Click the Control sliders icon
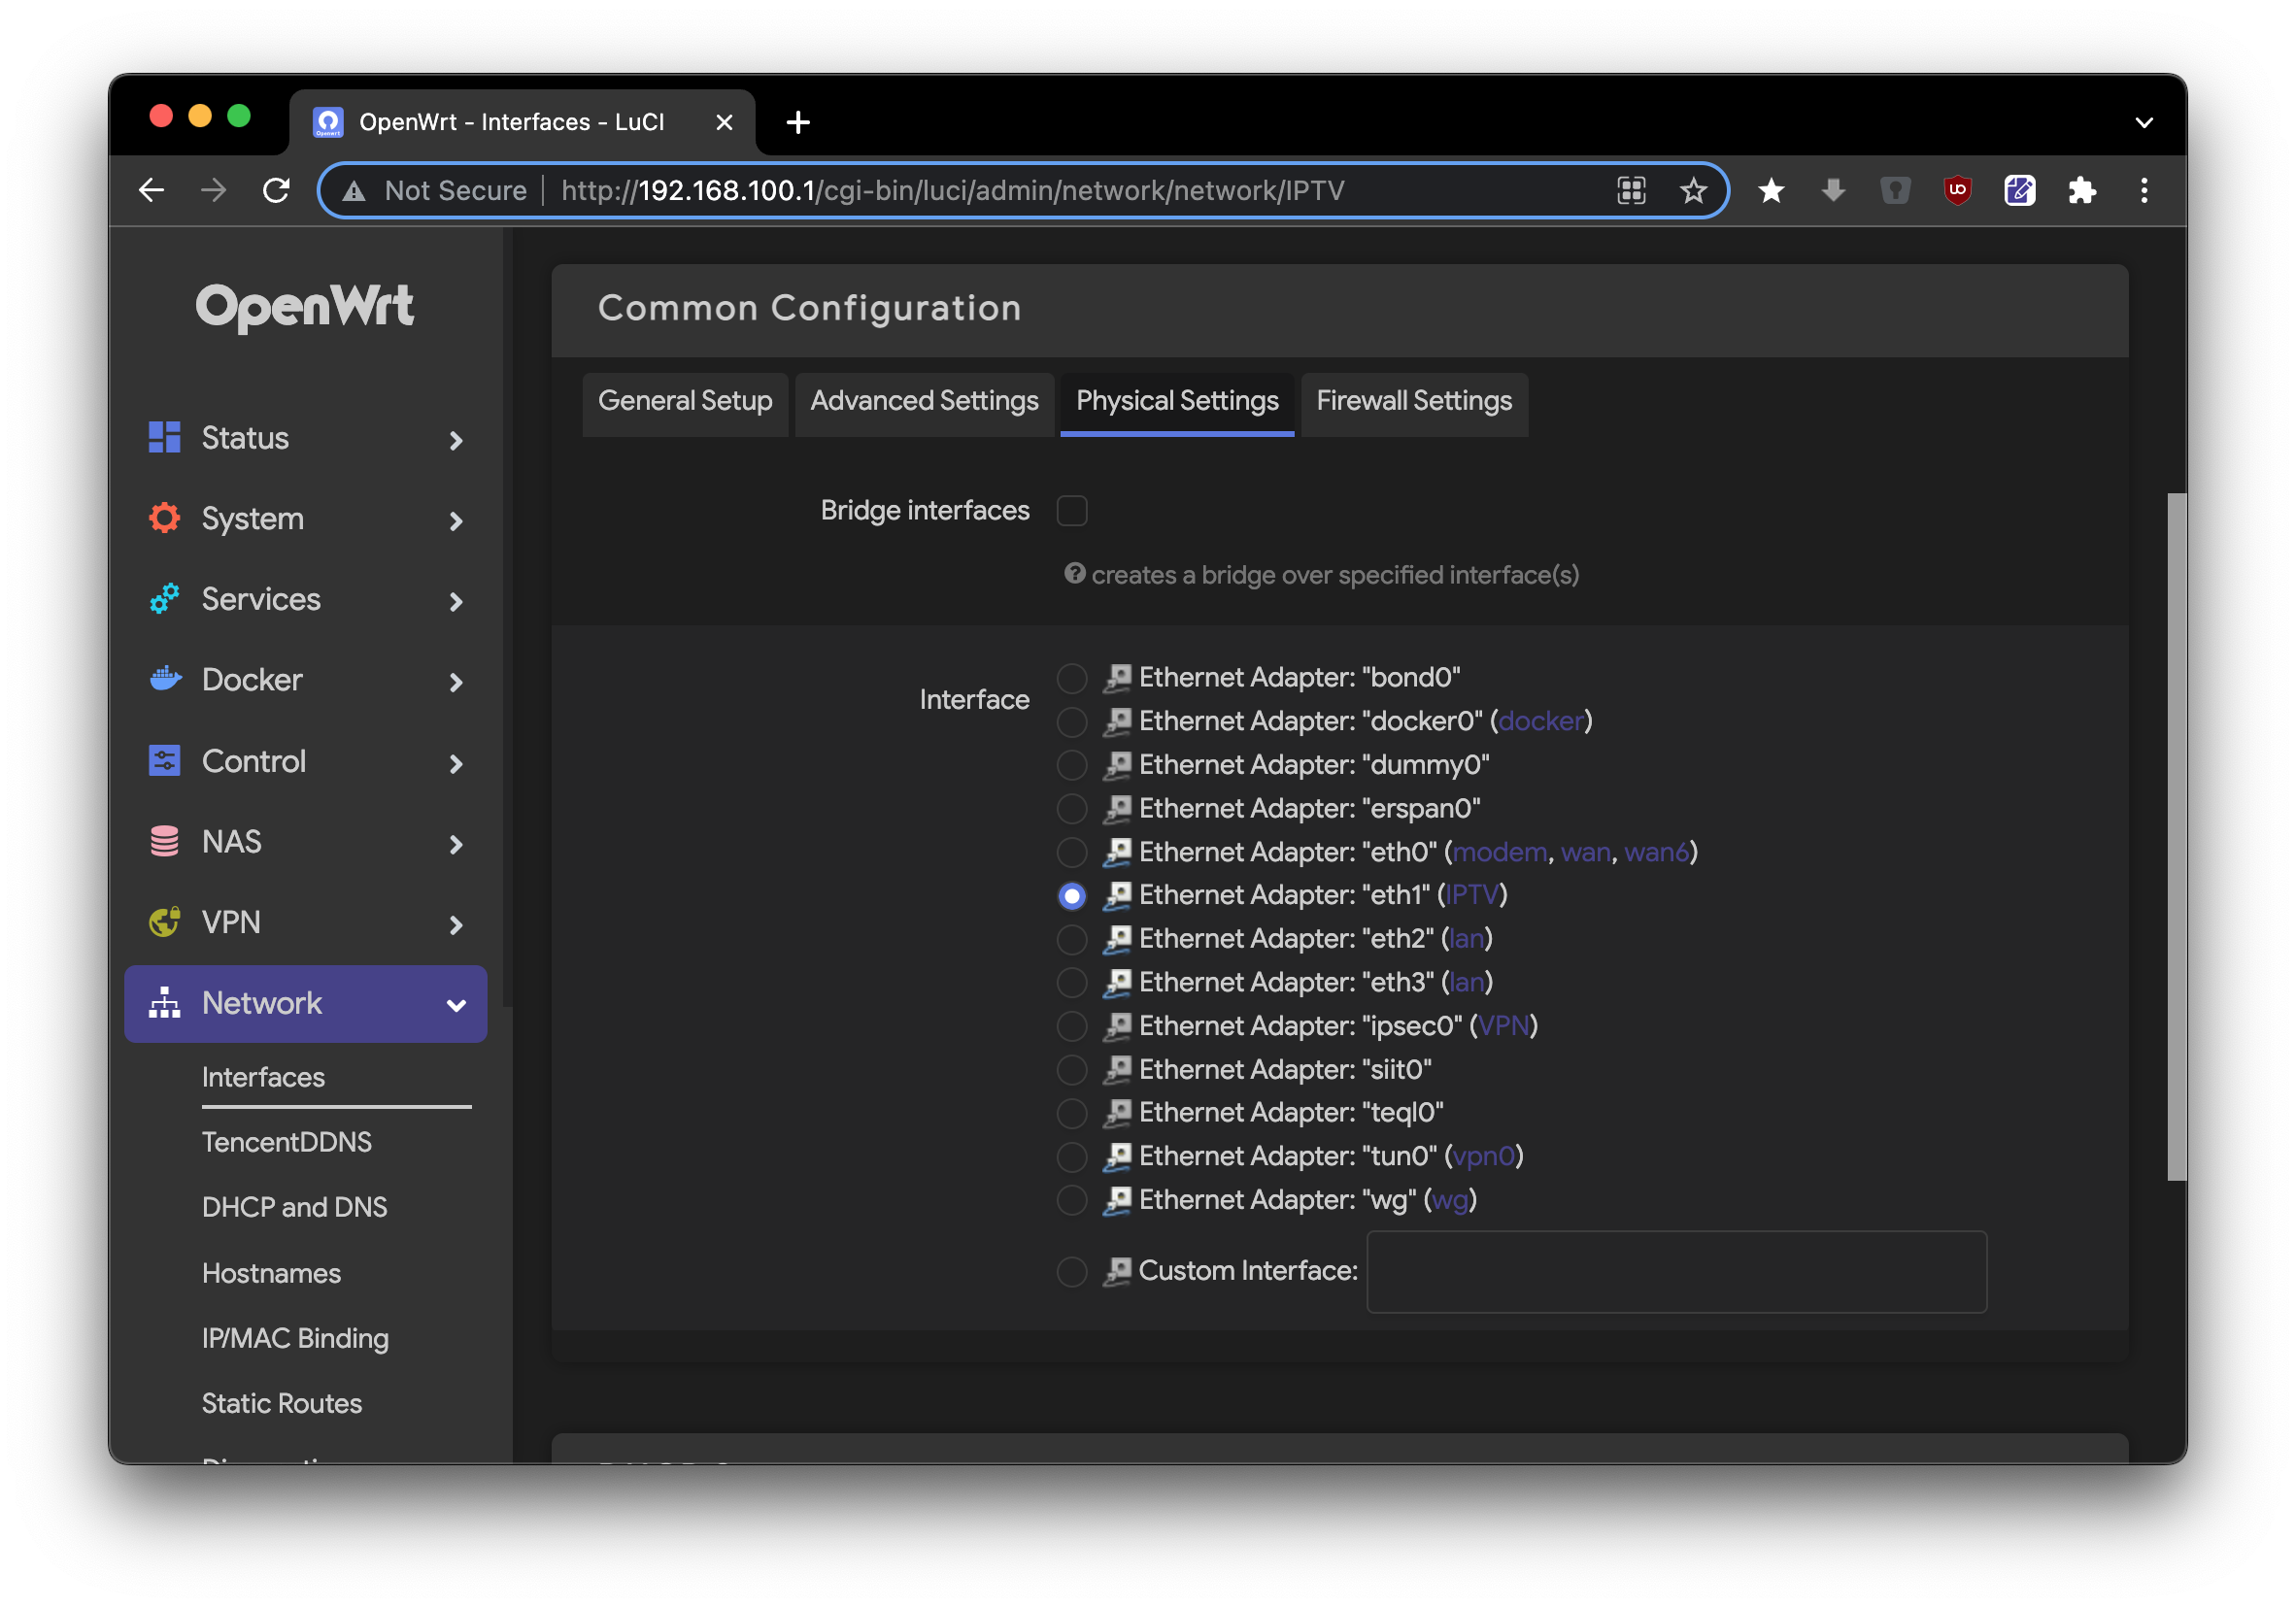Viewport: 2296px width, 1608px height. (x=164, y=760)
